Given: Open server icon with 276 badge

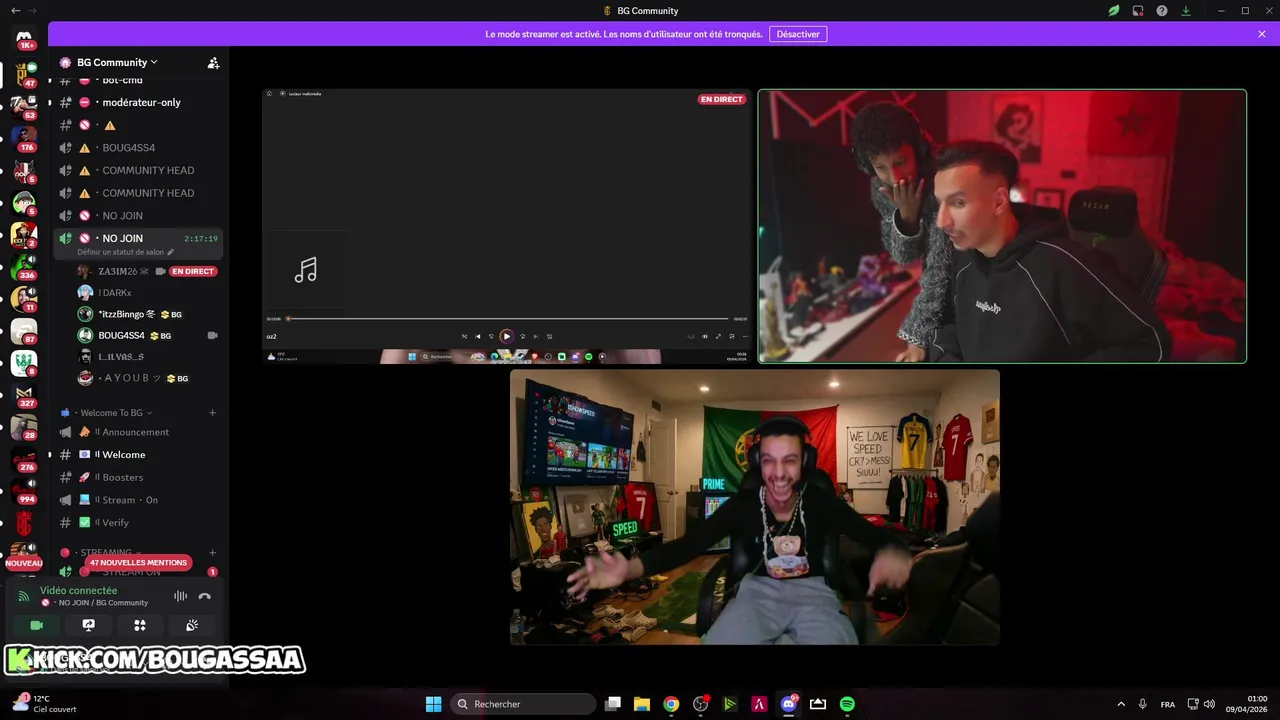Looking at the screenshot, I should [24, 459].
